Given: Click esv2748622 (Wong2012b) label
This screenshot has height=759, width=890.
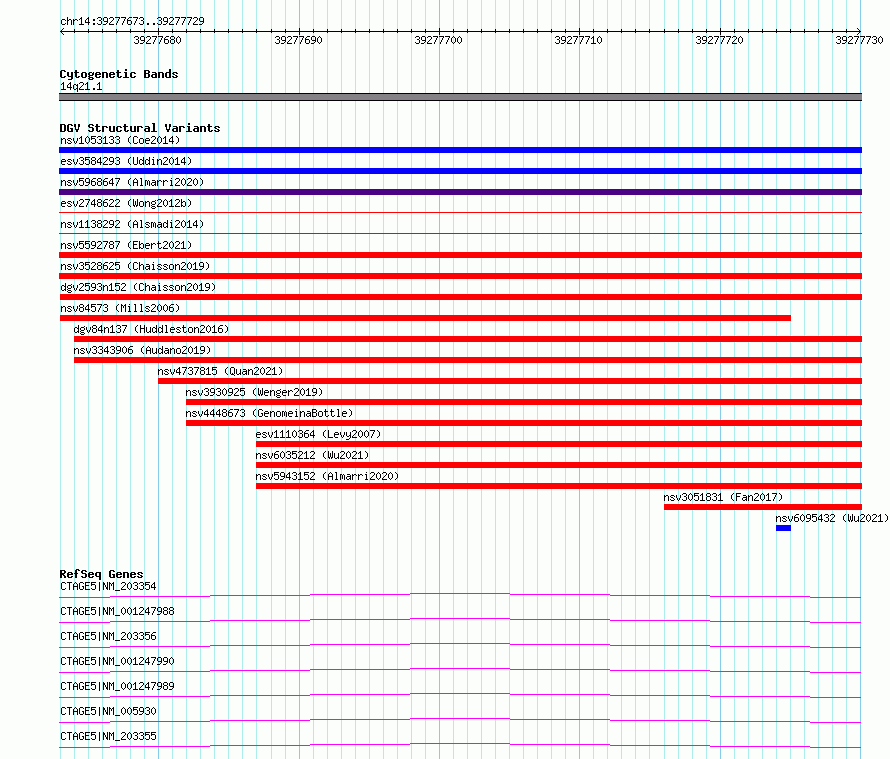Looking at the screenshot, I should [126, 203].
